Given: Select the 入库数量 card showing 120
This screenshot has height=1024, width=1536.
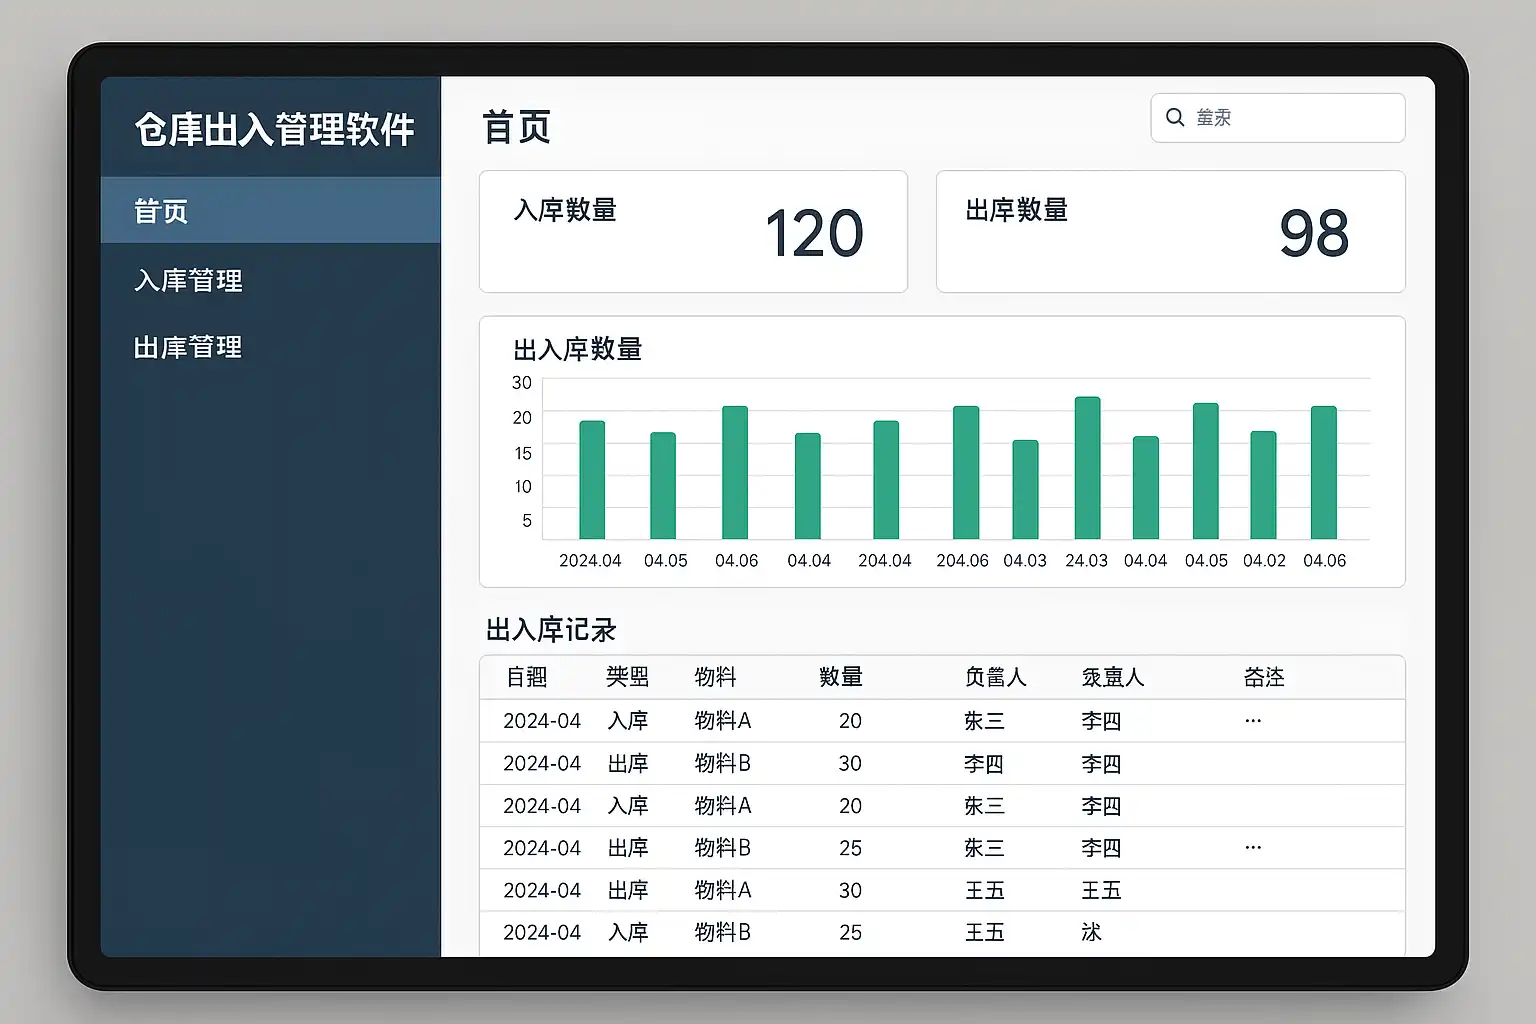Looking at the screenshot, I should click(x=693, y=232).
